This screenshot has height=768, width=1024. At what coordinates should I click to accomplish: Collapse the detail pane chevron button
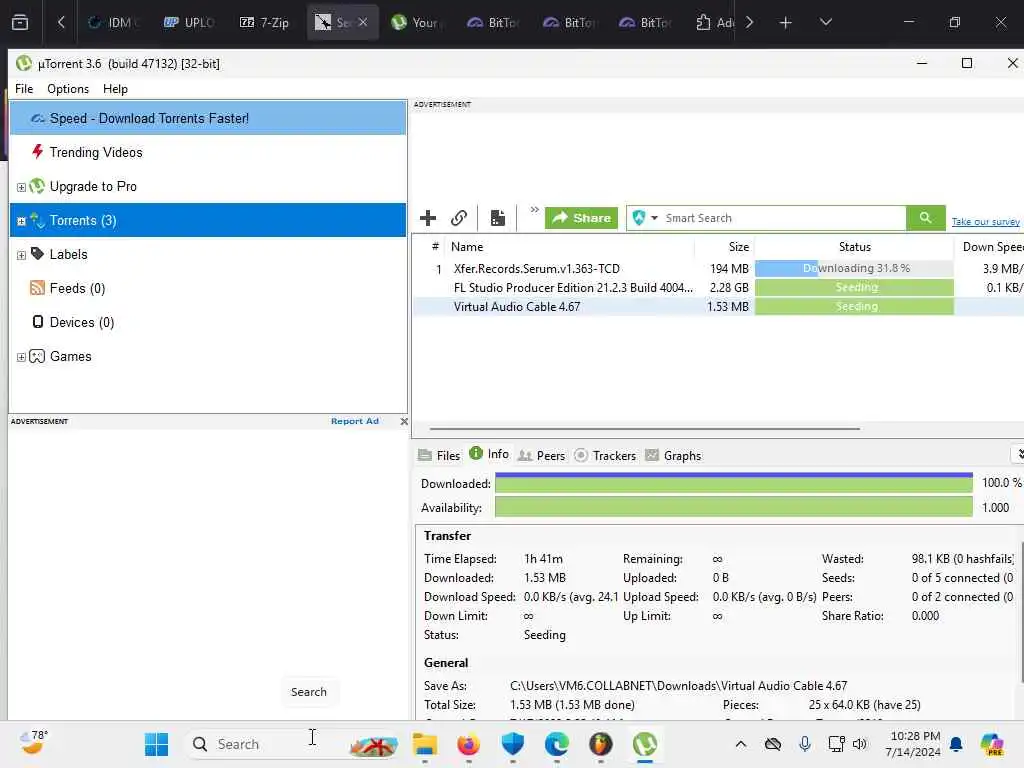click(x=1019, y=454)
